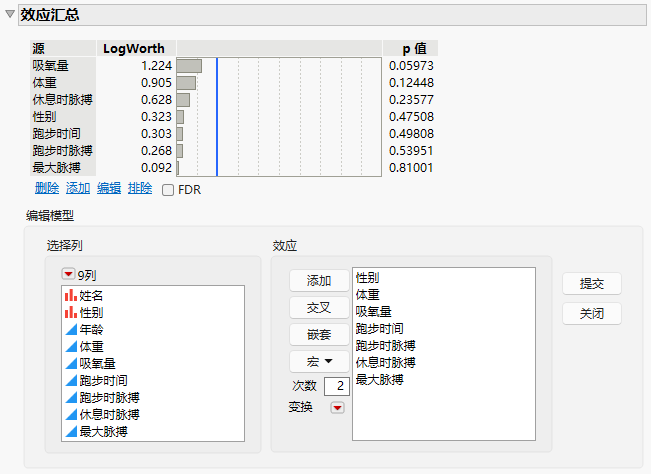Select 体重 row in the summary table

44,83
